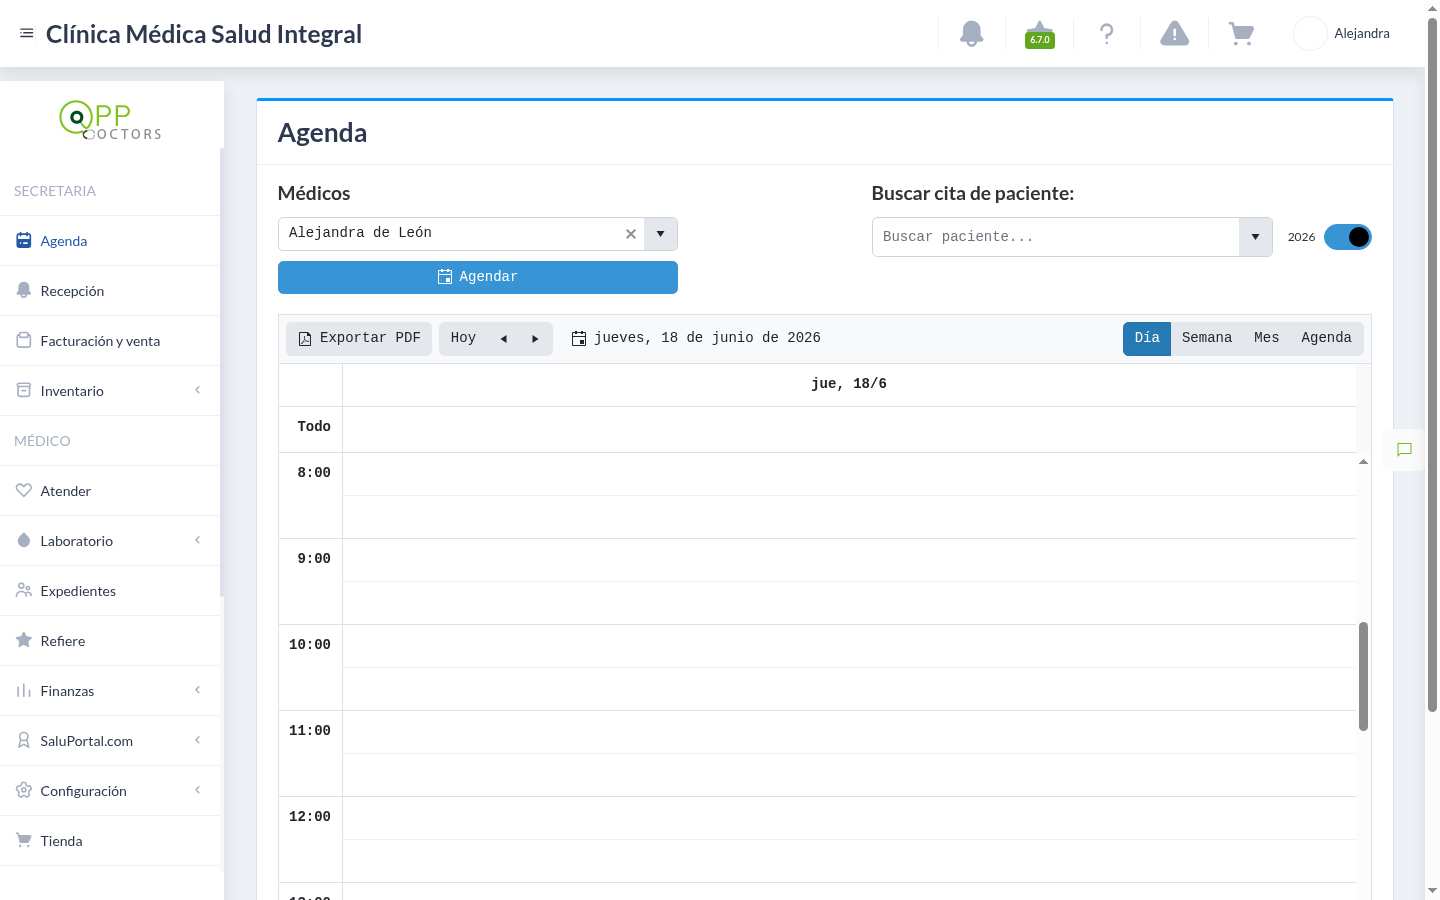Expand the Finanzas submenu chevron
Screen dimensions: 1440x900
pos(197,690)
